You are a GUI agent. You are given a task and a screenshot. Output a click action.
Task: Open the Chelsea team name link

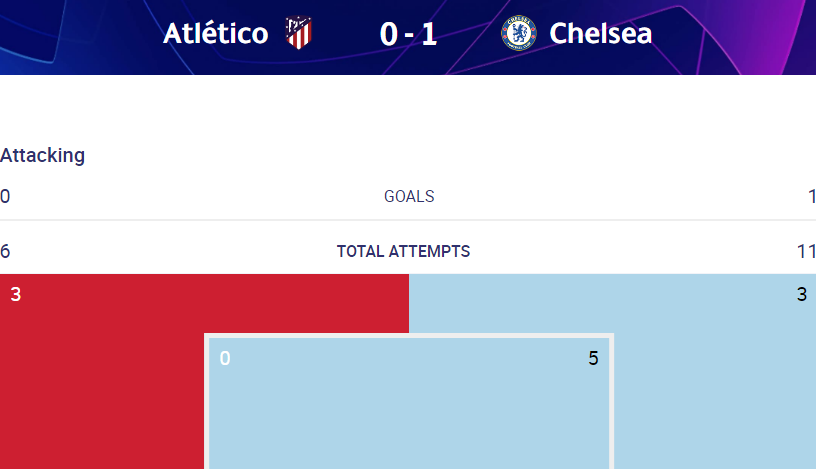tap(601, 34)
